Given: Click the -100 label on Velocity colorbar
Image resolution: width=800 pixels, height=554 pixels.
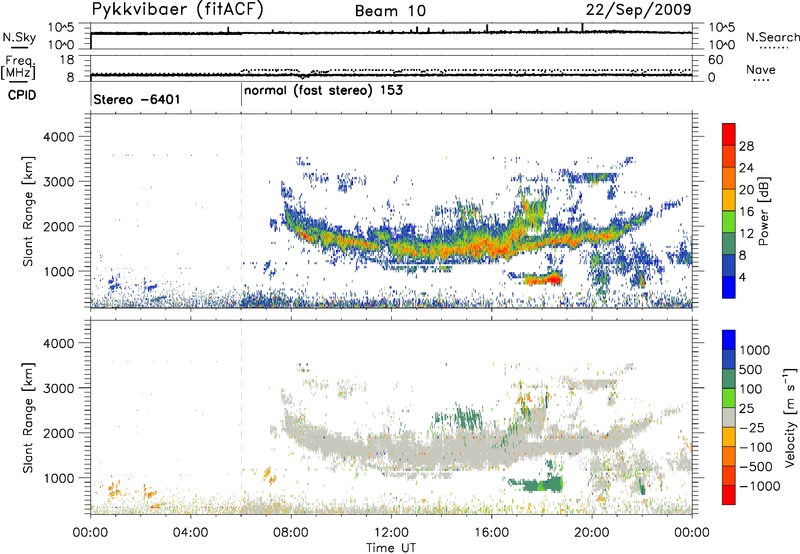Looking at the screenshot, I should [756, 447].
